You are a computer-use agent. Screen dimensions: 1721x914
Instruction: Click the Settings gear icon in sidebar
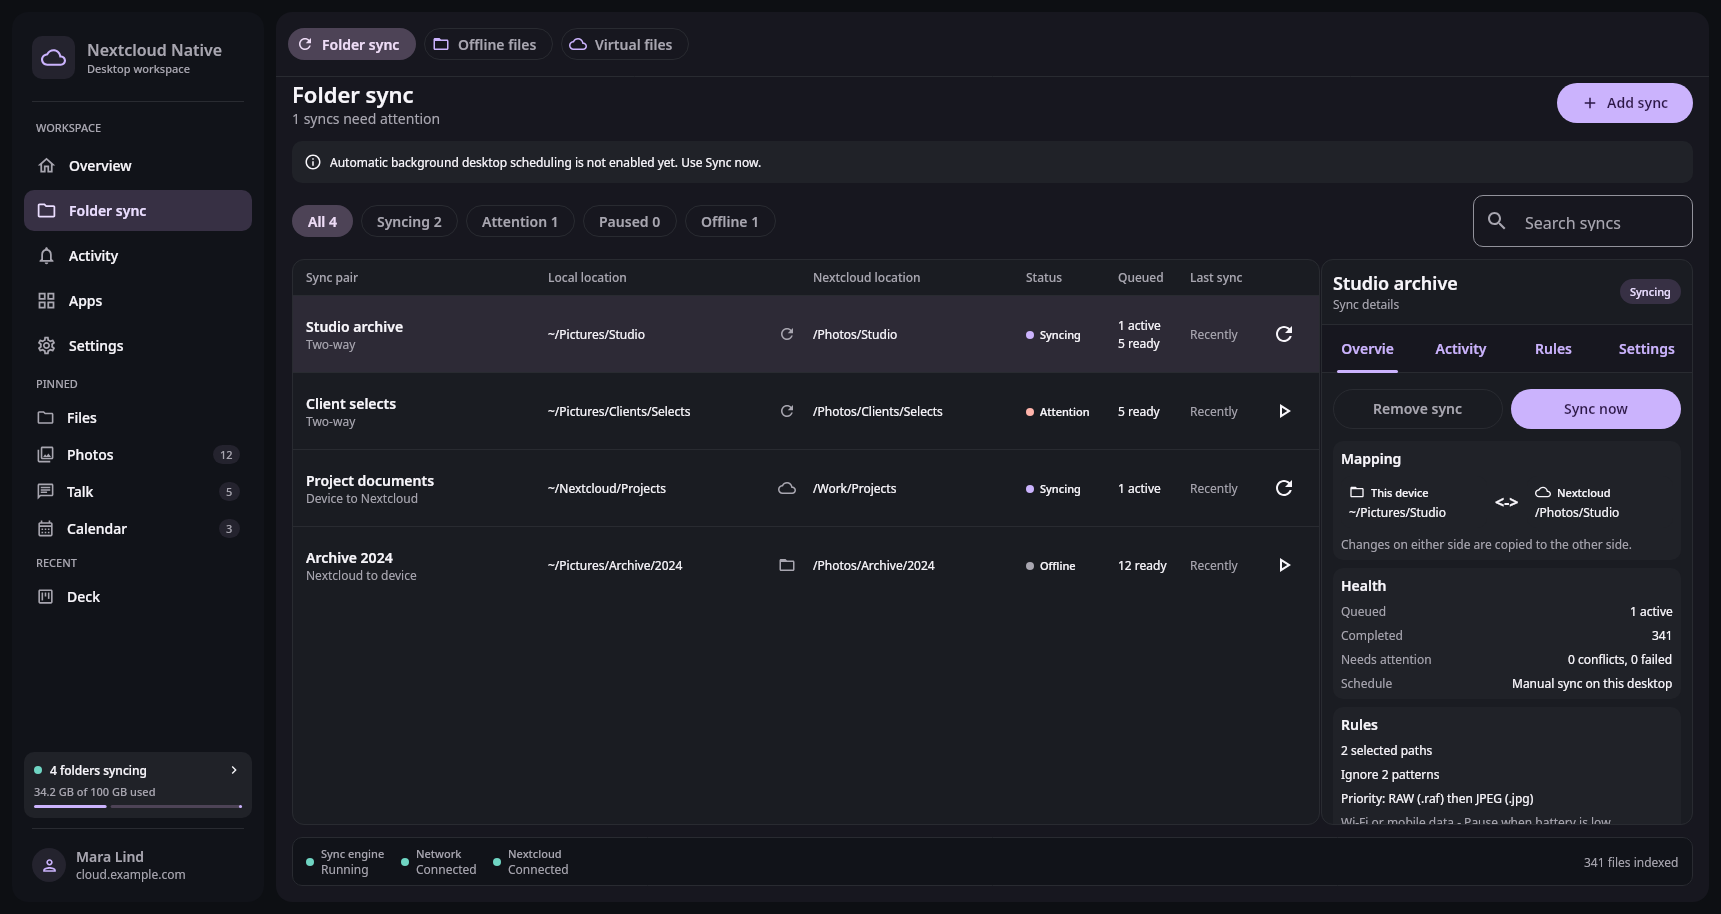pyautogui.click(x=46, y=346)
